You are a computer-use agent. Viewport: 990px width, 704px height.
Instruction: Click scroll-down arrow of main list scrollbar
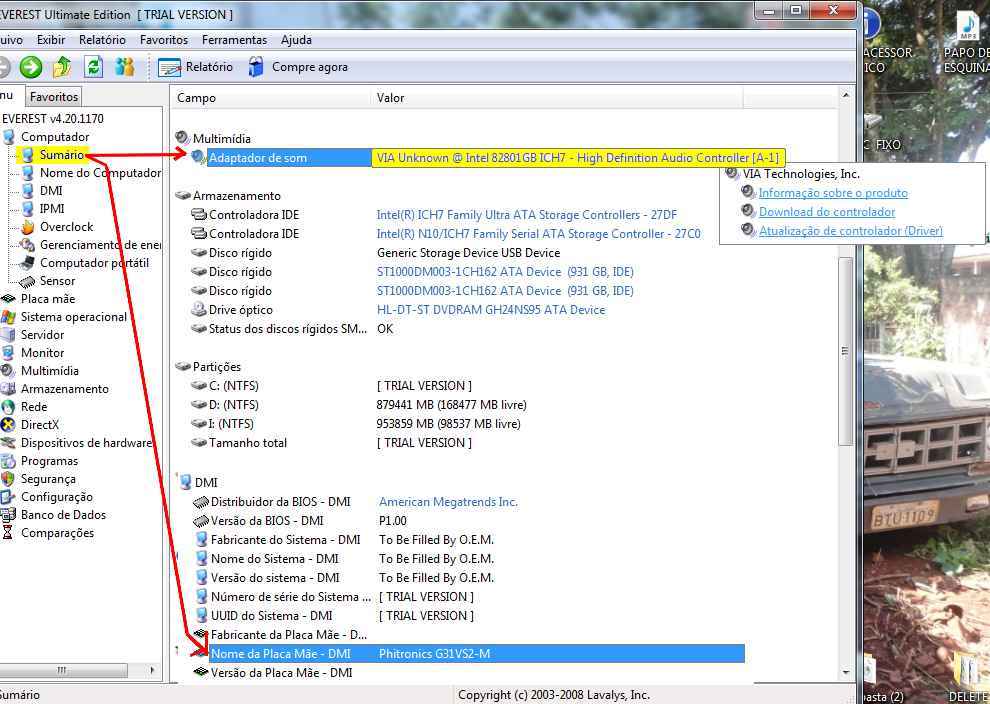tap(845, 673)
